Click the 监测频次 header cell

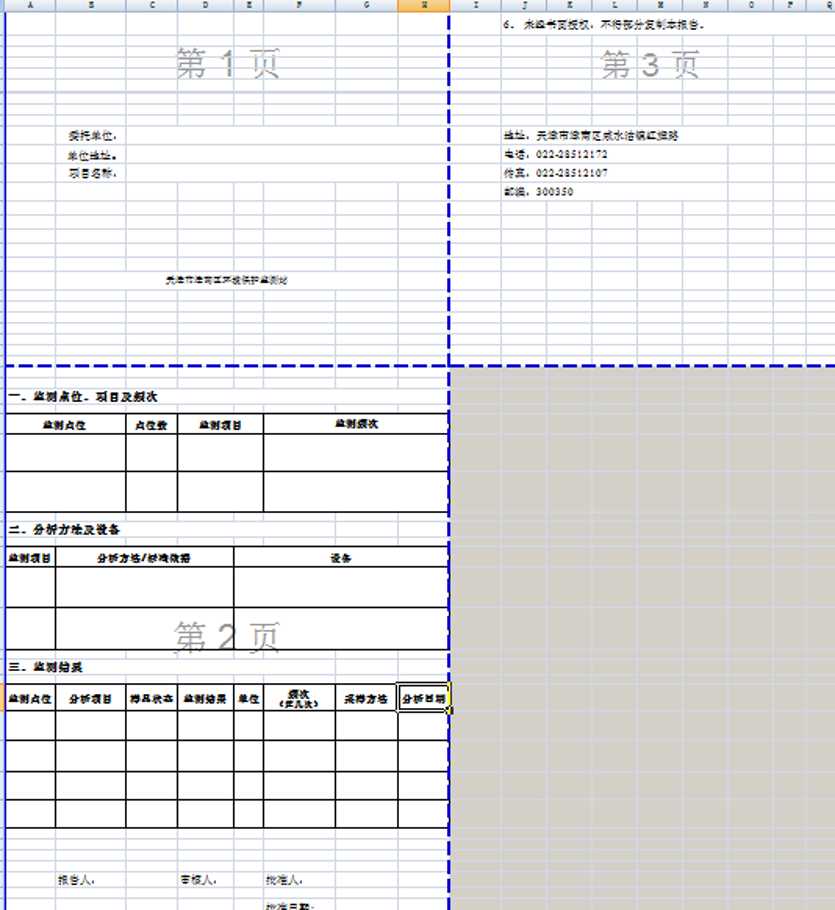tap(356, 424)
